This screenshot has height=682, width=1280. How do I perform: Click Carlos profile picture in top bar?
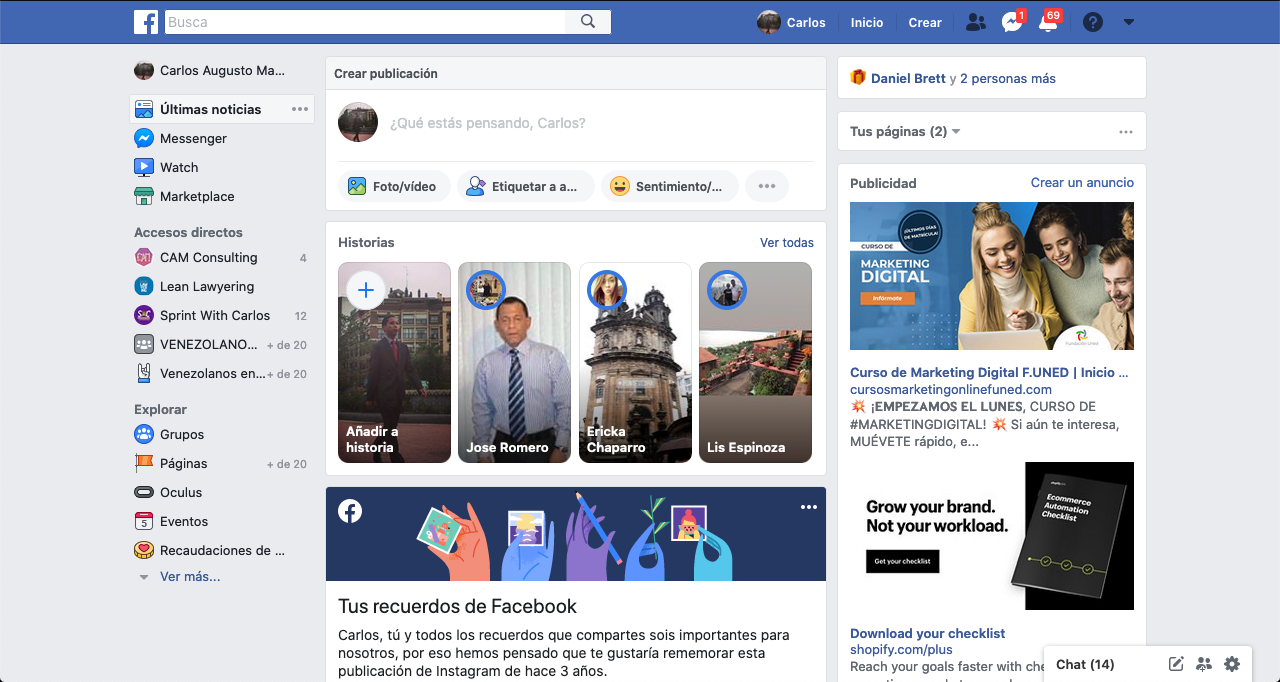(769, 22)
